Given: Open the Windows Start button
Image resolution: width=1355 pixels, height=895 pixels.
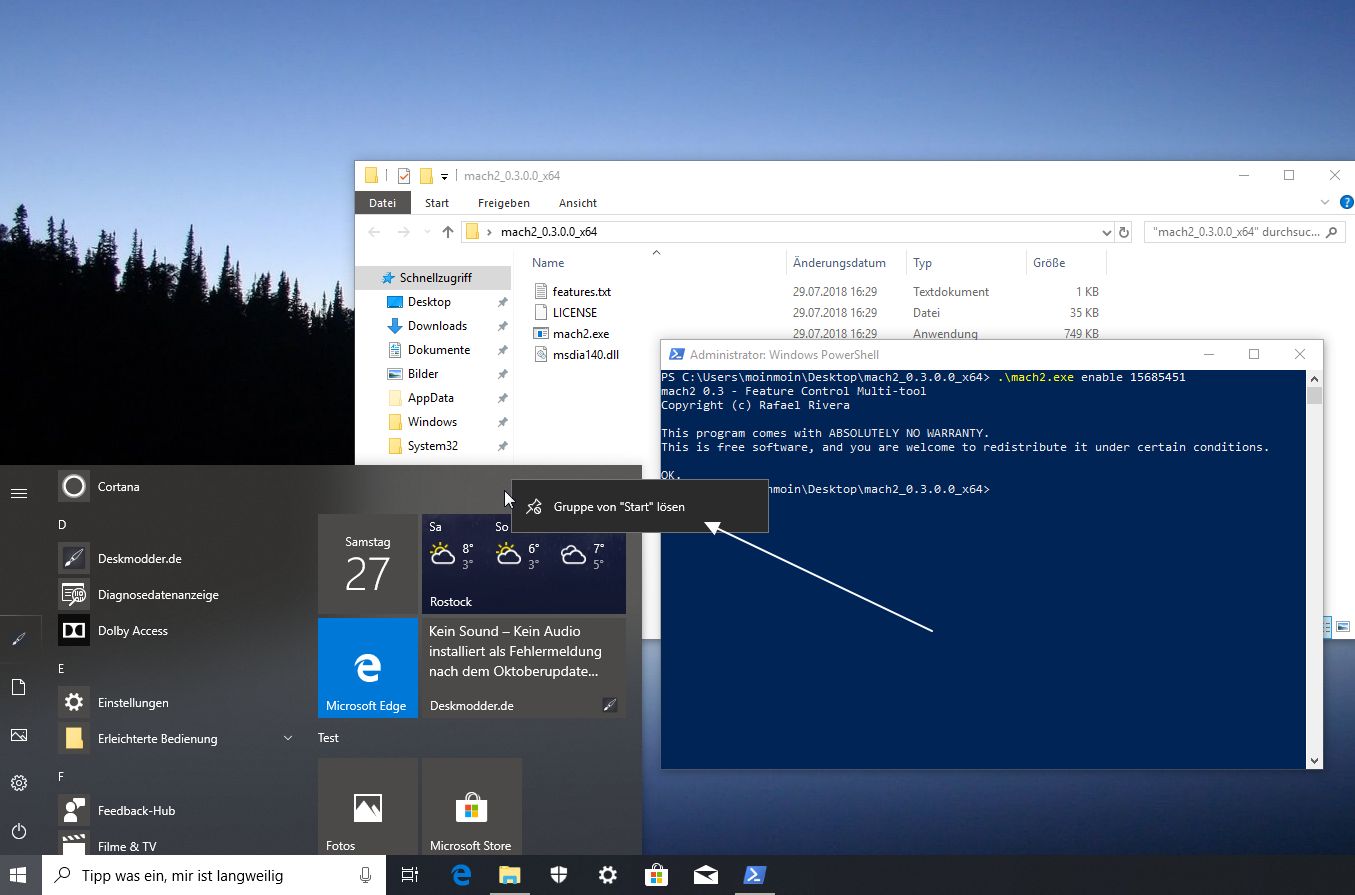Looking at the screenshot, I should (x=20, y=875).
